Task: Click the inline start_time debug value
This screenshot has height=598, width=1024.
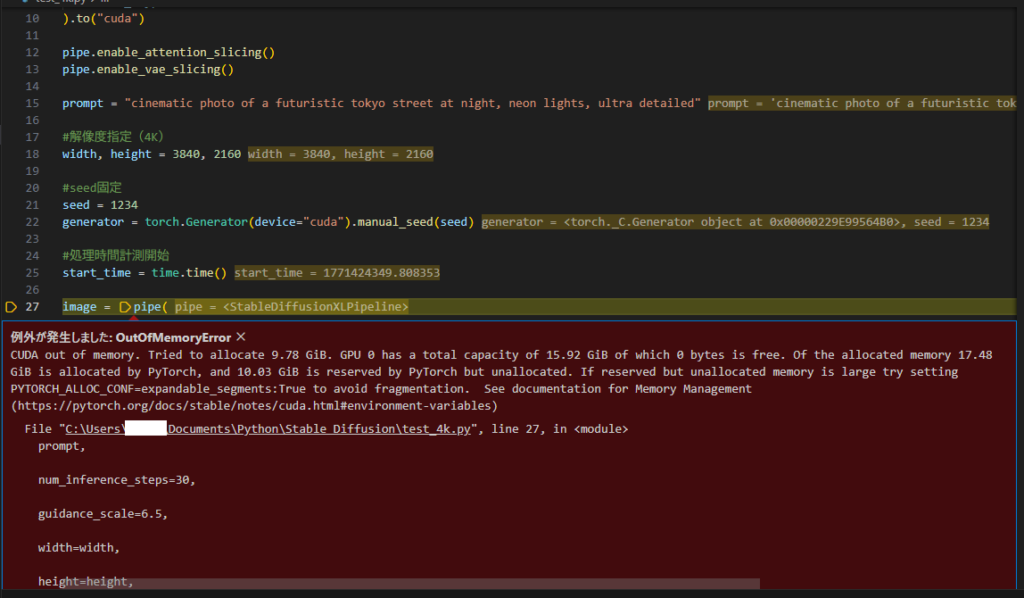Action: [337, 272]
